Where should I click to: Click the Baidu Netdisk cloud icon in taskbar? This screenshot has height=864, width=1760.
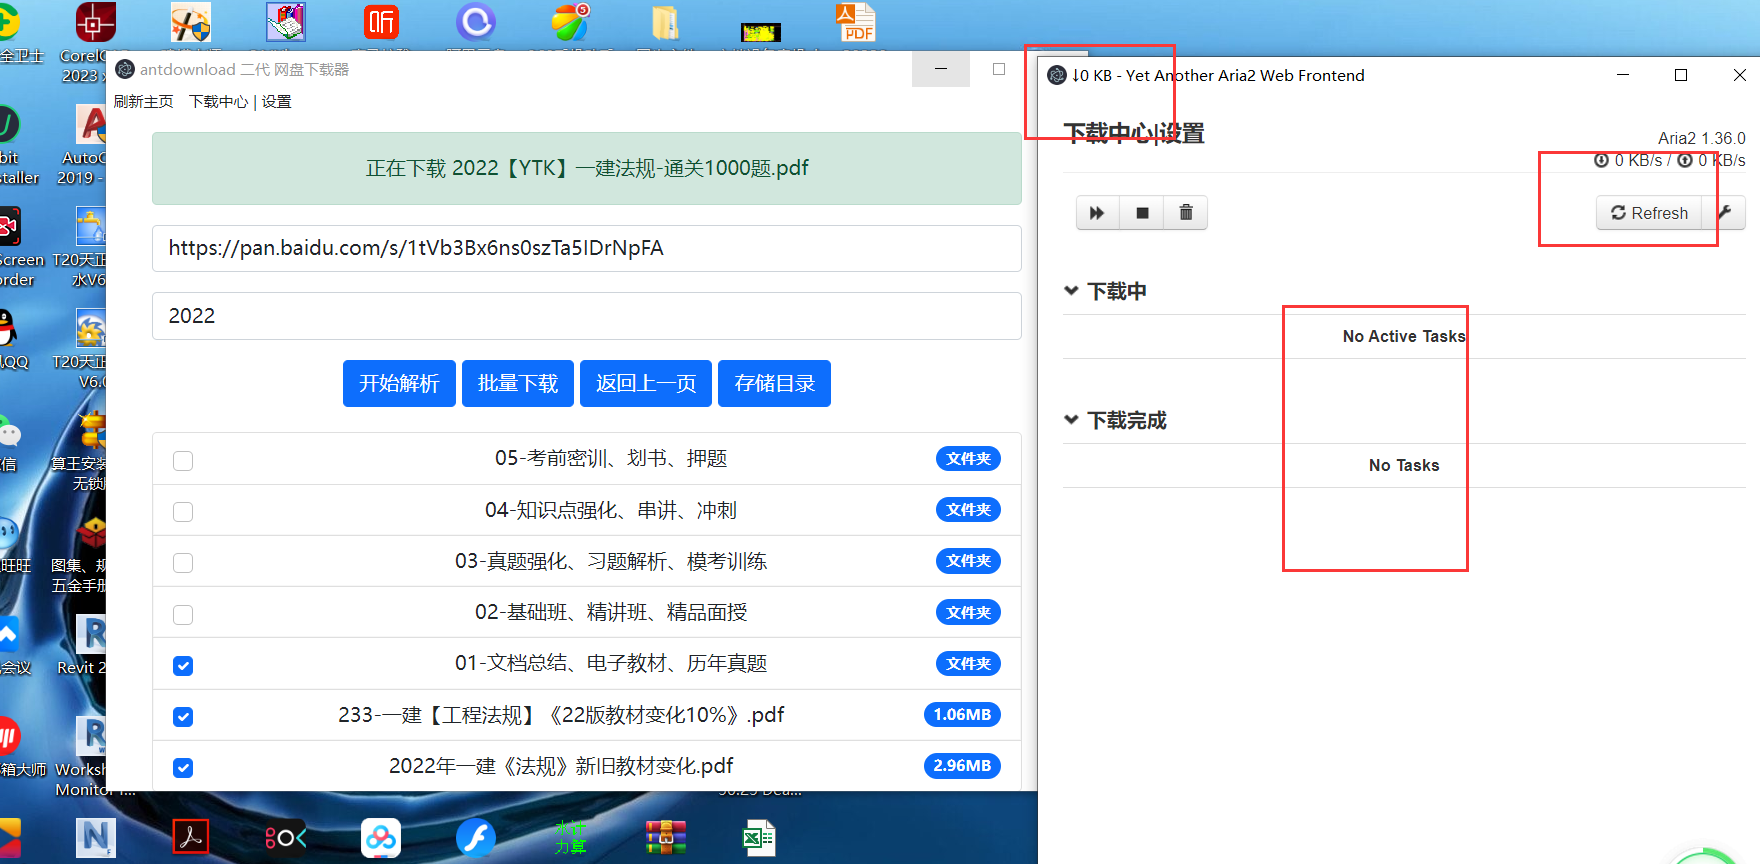pos(381,838)
